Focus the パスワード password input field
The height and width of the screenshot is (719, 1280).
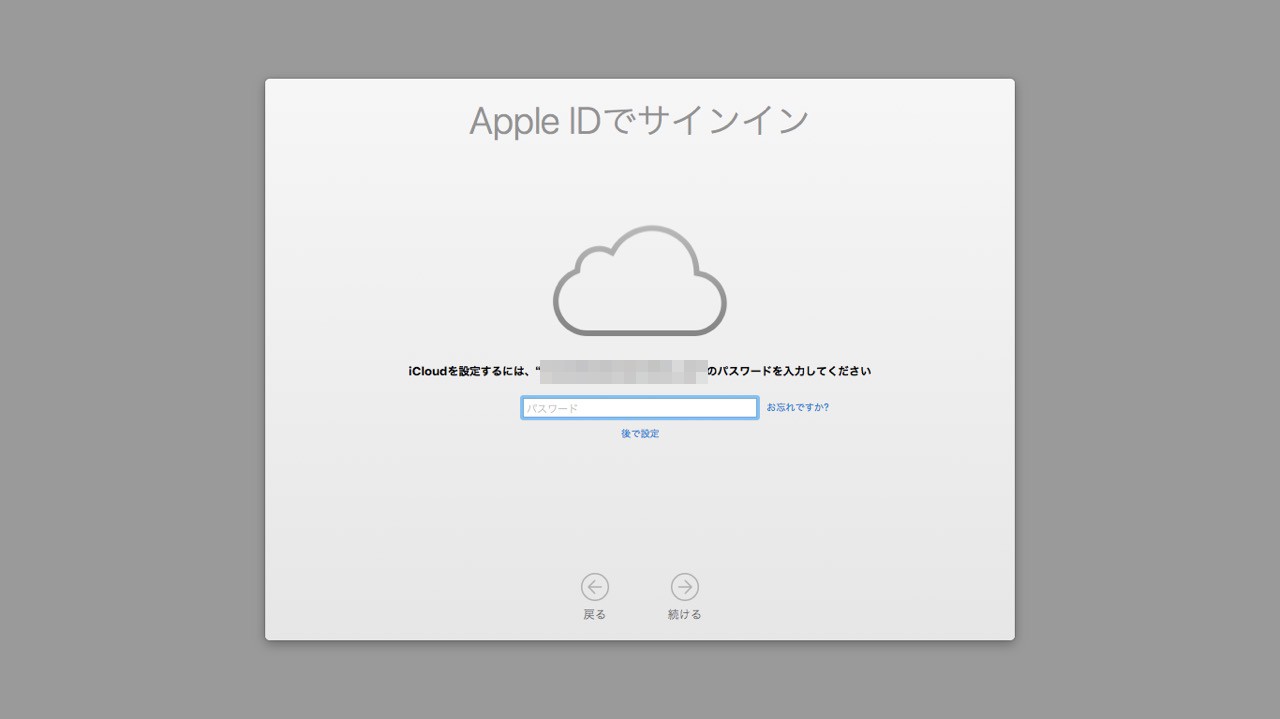(640, 408)
